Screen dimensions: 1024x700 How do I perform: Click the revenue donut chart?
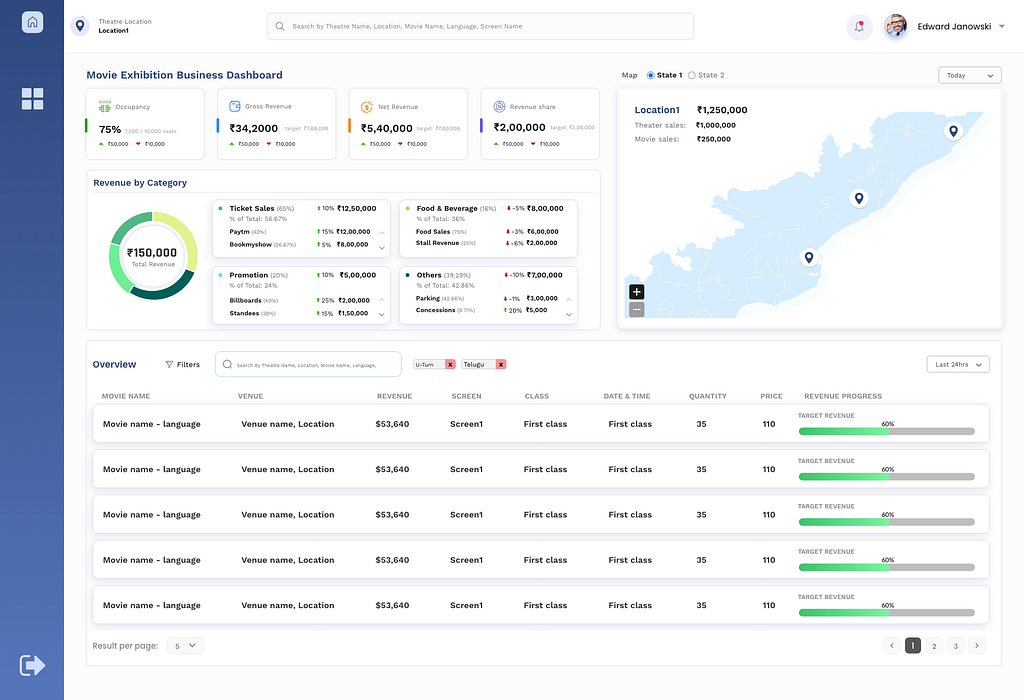pyautogui.click(x=153, y=255)
